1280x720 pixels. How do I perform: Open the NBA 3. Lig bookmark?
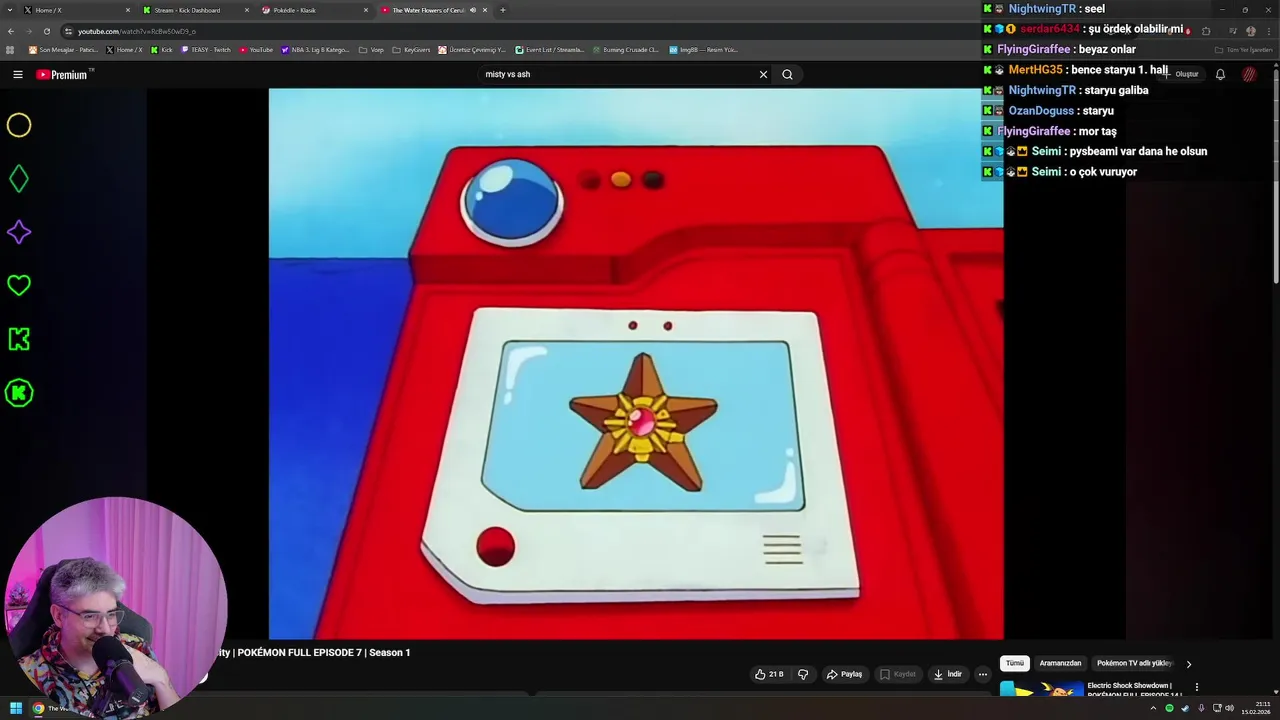pyautogui.click(x=316, y=49)
